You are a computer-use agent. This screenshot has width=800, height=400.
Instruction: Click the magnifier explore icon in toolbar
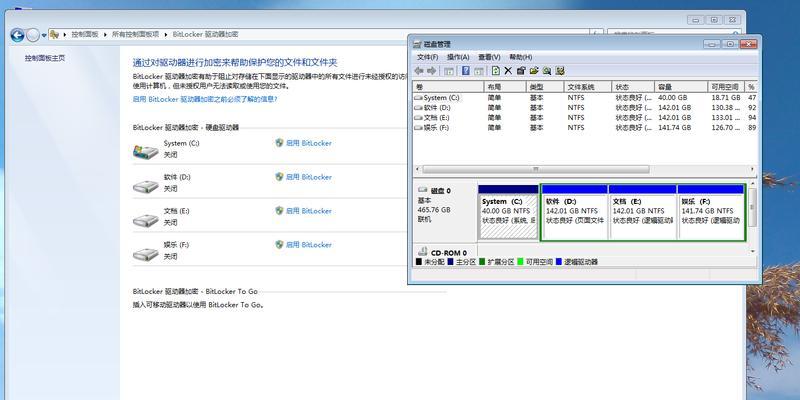pyautogui.click(x=547, y=71)
